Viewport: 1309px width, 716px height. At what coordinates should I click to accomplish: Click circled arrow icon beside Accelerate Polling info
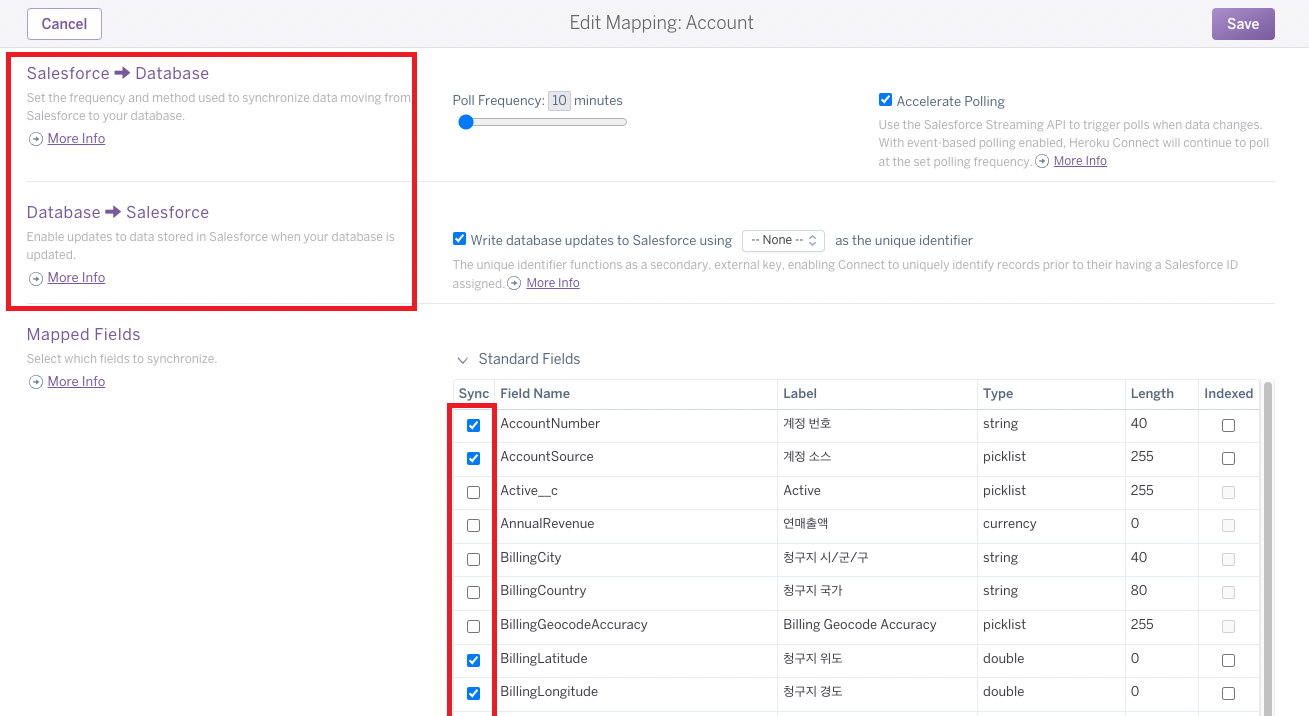1042,161
